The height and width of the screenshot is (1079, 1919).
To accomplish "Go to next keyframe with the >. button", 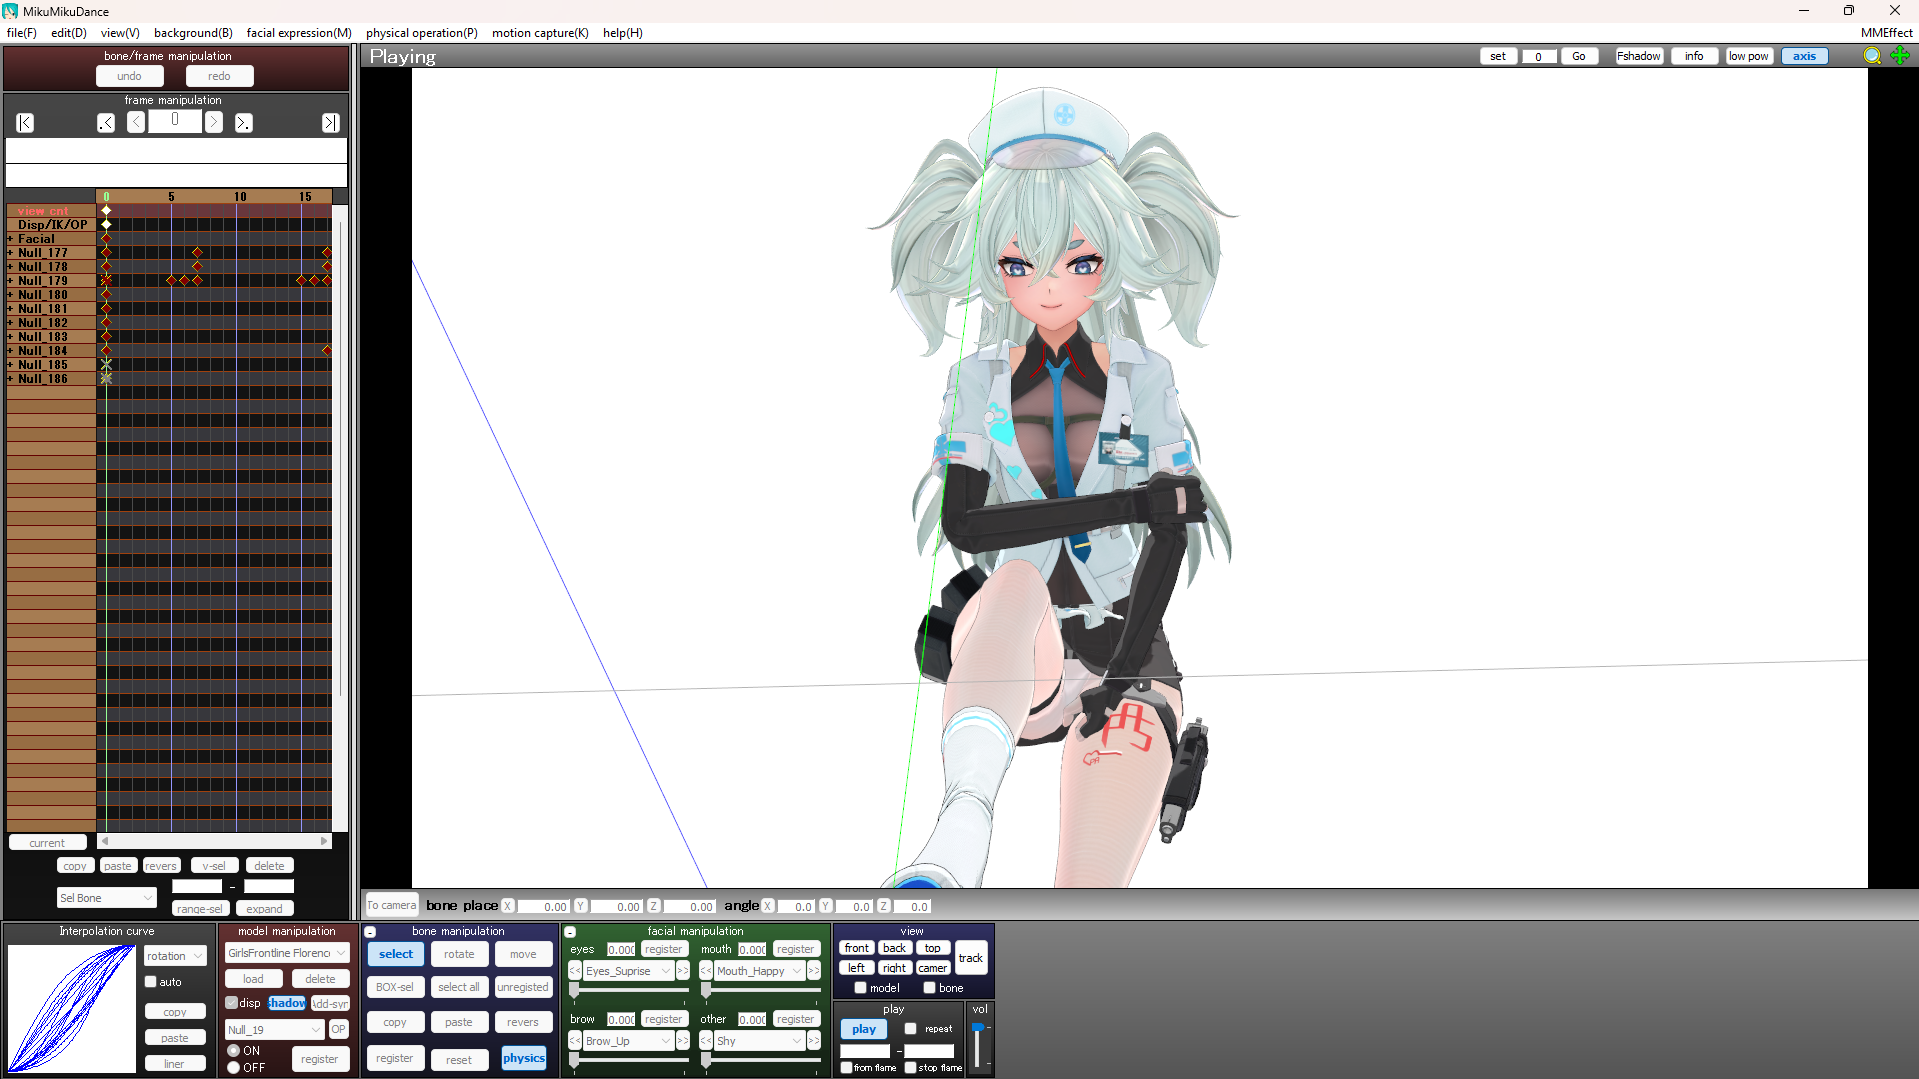I will pos(243,122).
